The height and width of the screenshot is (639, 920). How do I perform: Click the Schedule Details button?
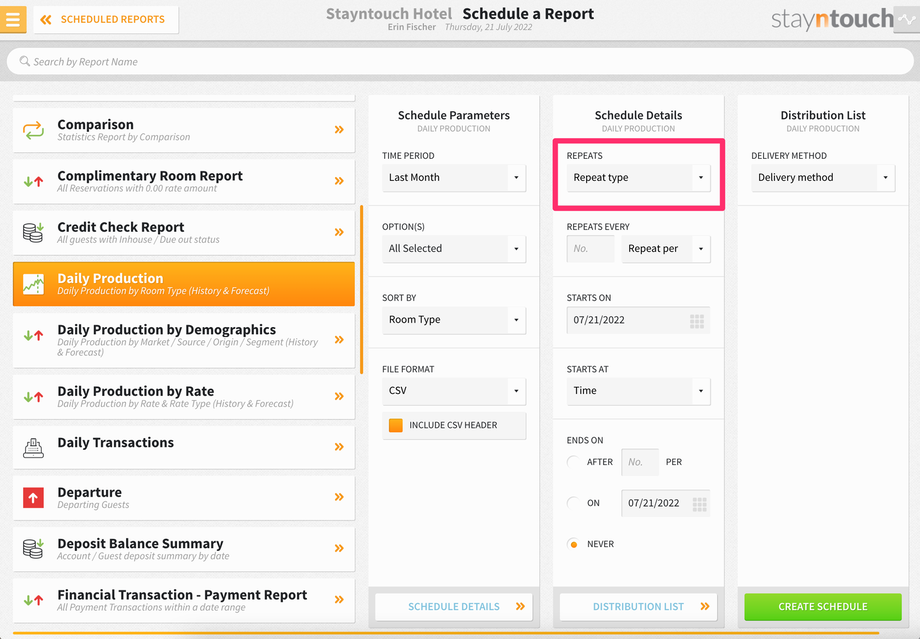pyautogui.click(x=454, y=607)
